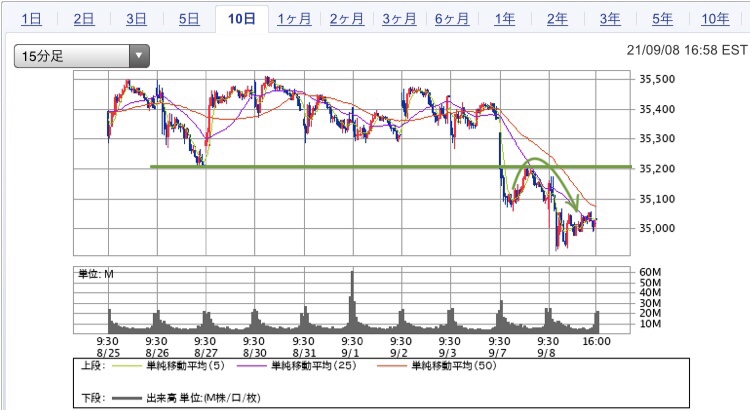Switch to the 3日 range tab

point(136,19)
